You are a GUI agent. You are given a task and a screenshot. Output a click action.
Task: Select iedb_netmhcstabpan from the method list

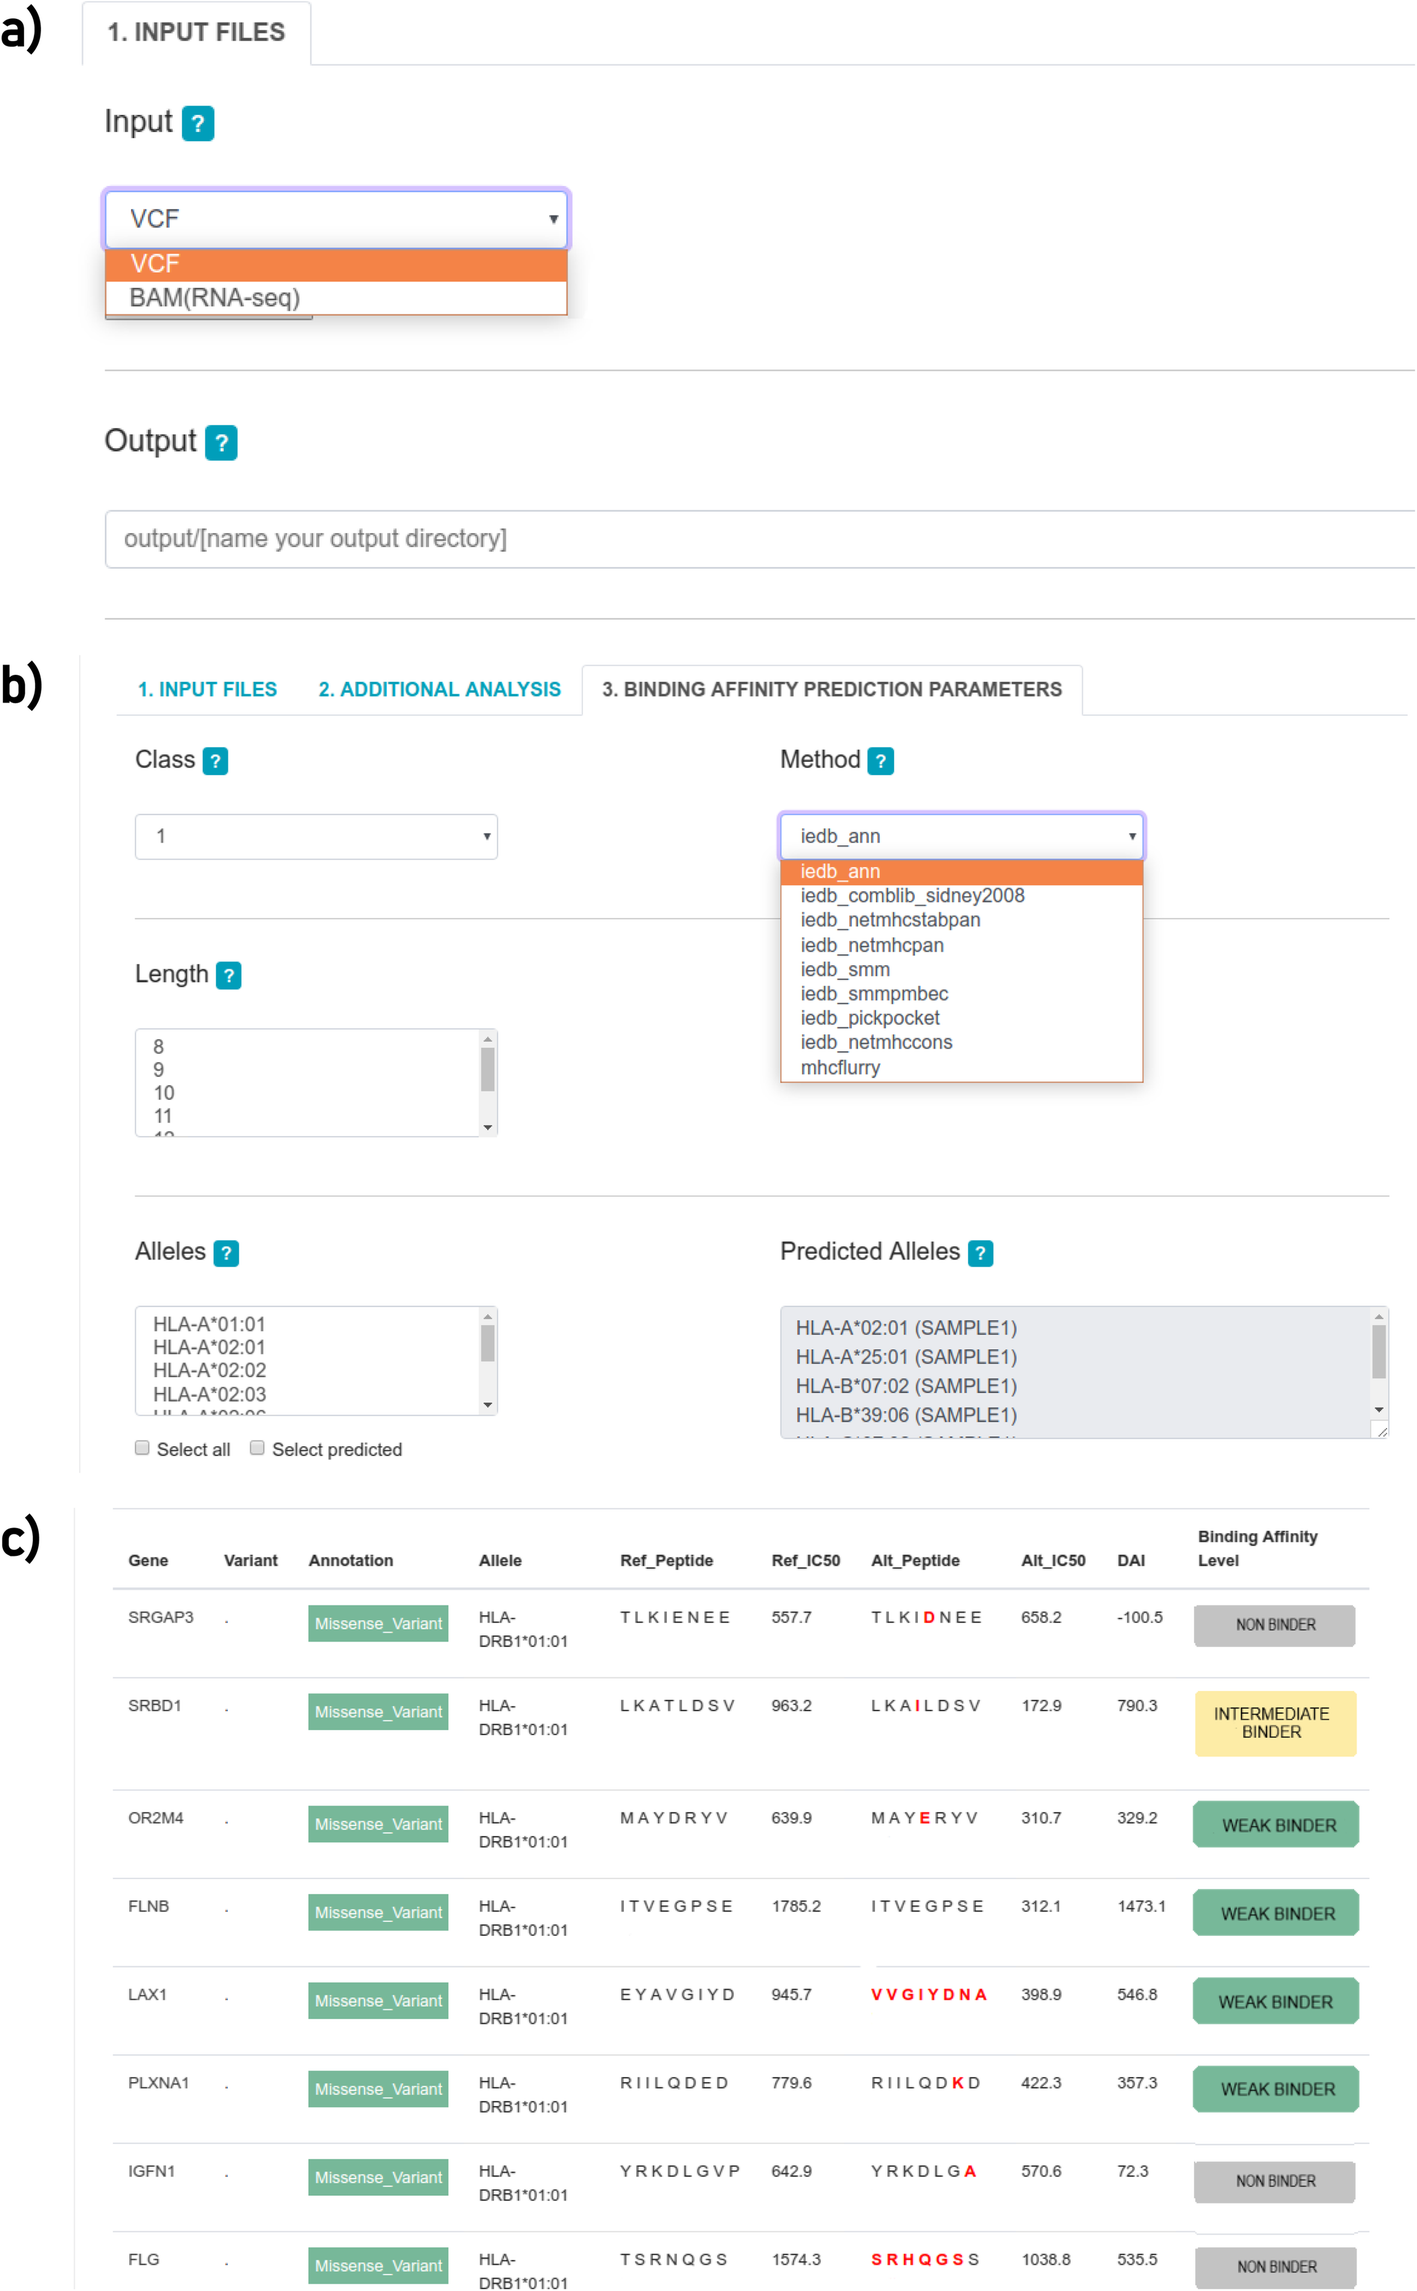click(x=961, y=920)
